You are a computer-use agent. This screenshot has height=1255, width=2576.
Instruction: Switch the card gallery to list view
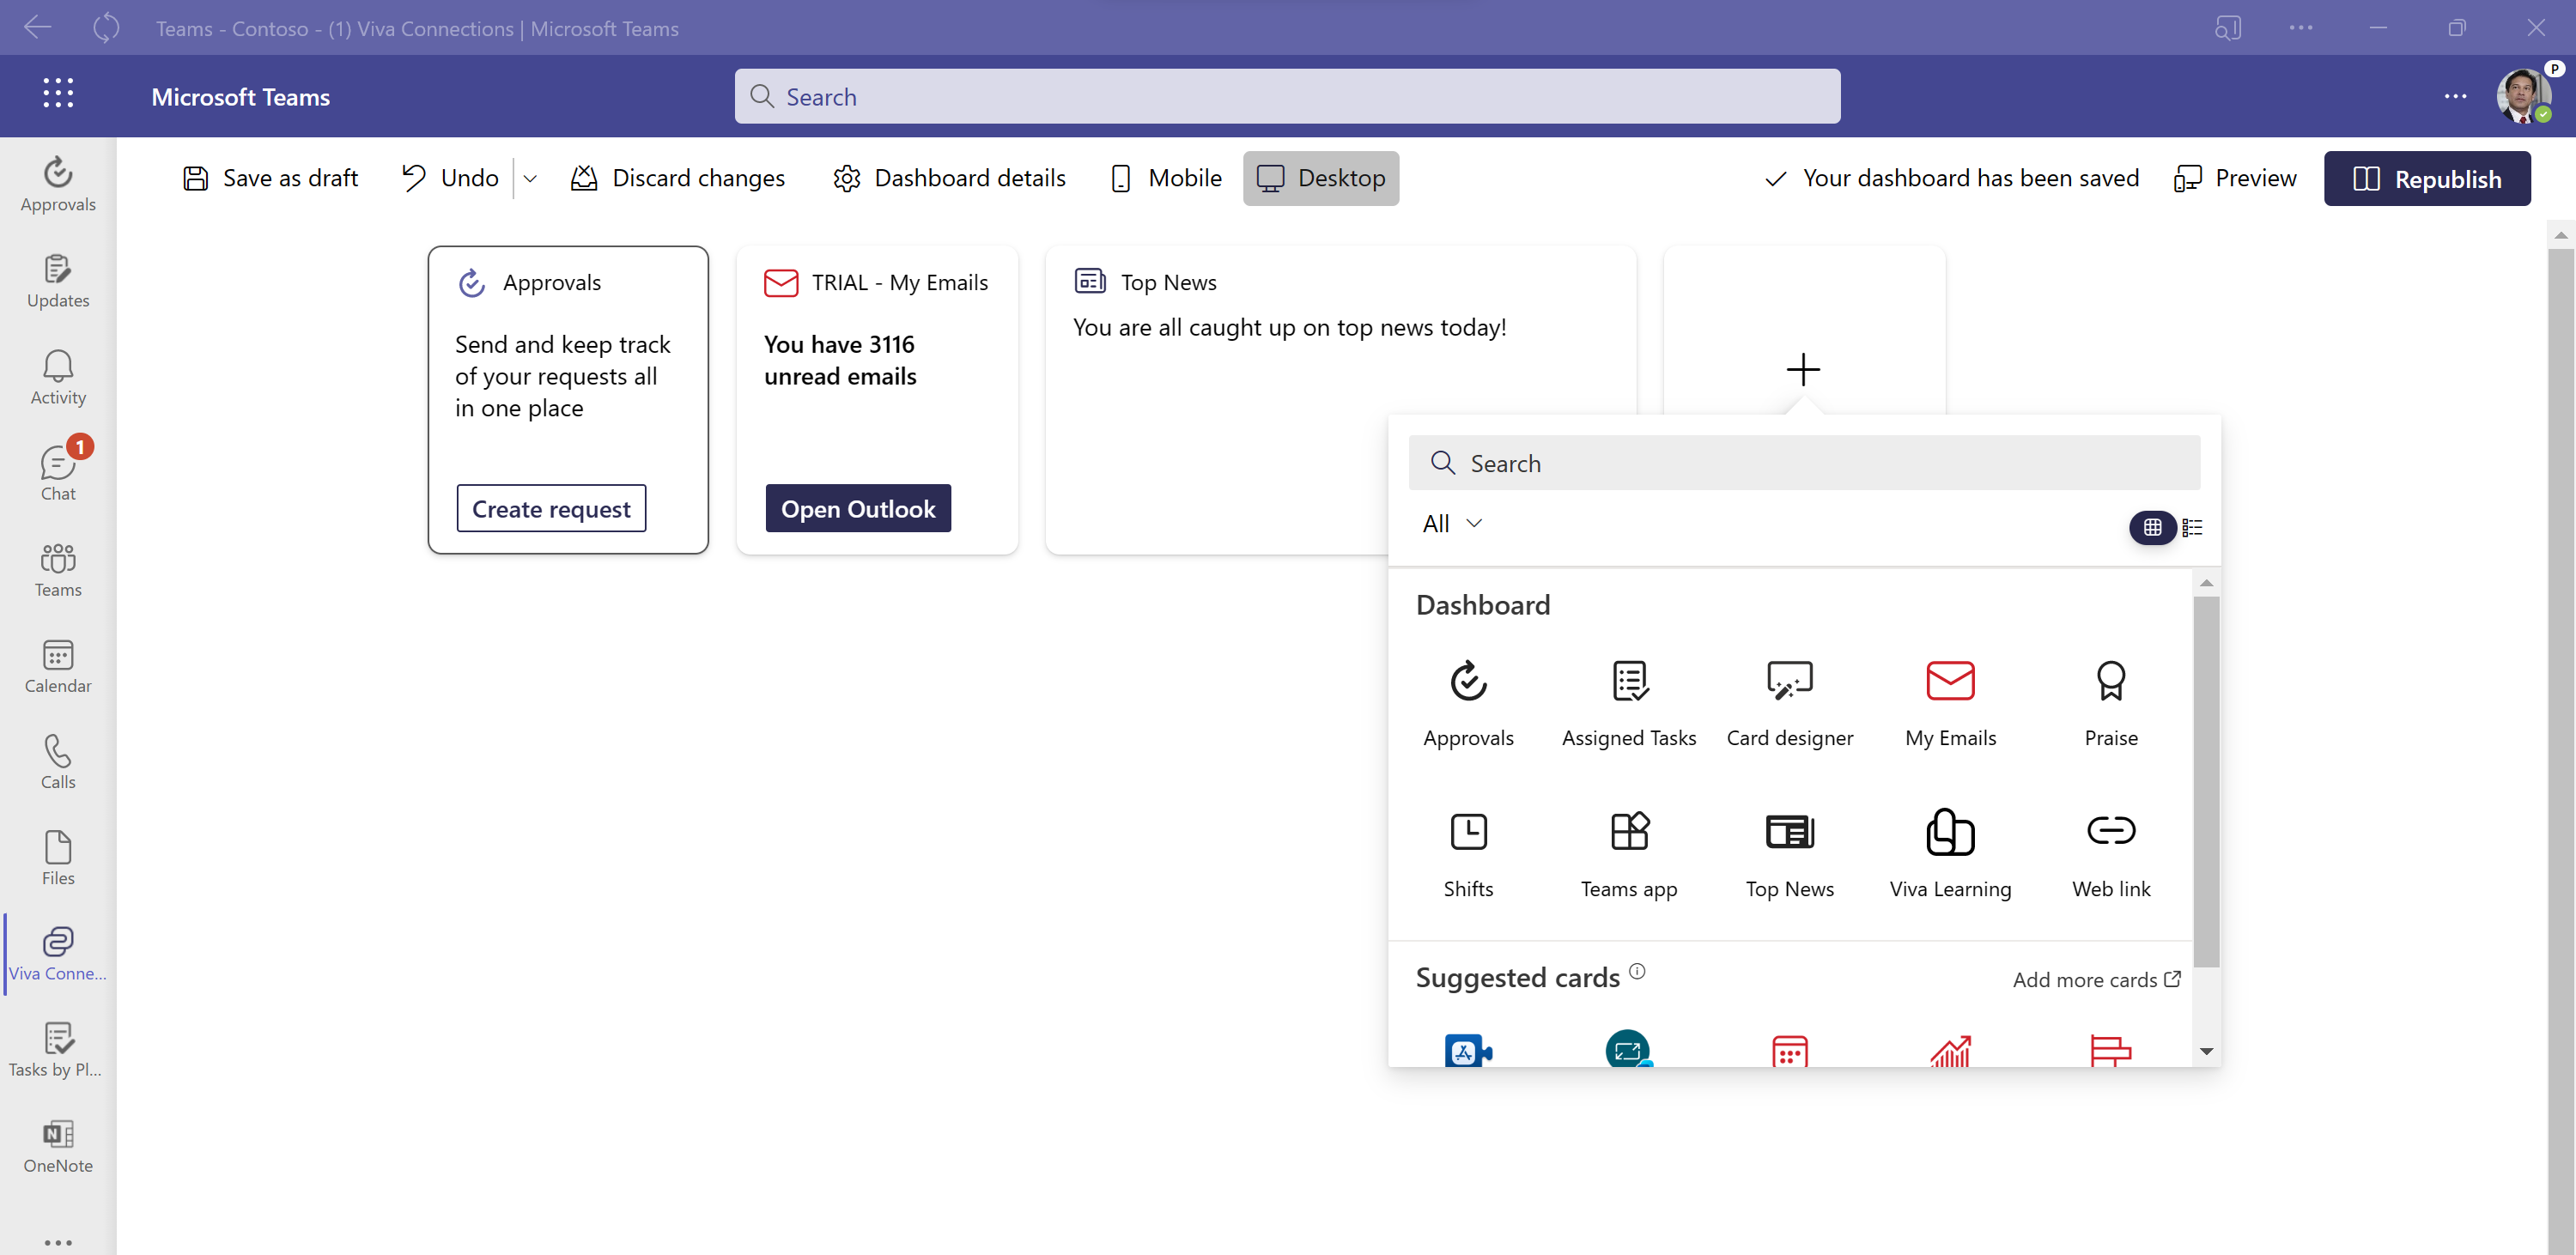(2193, 527)
